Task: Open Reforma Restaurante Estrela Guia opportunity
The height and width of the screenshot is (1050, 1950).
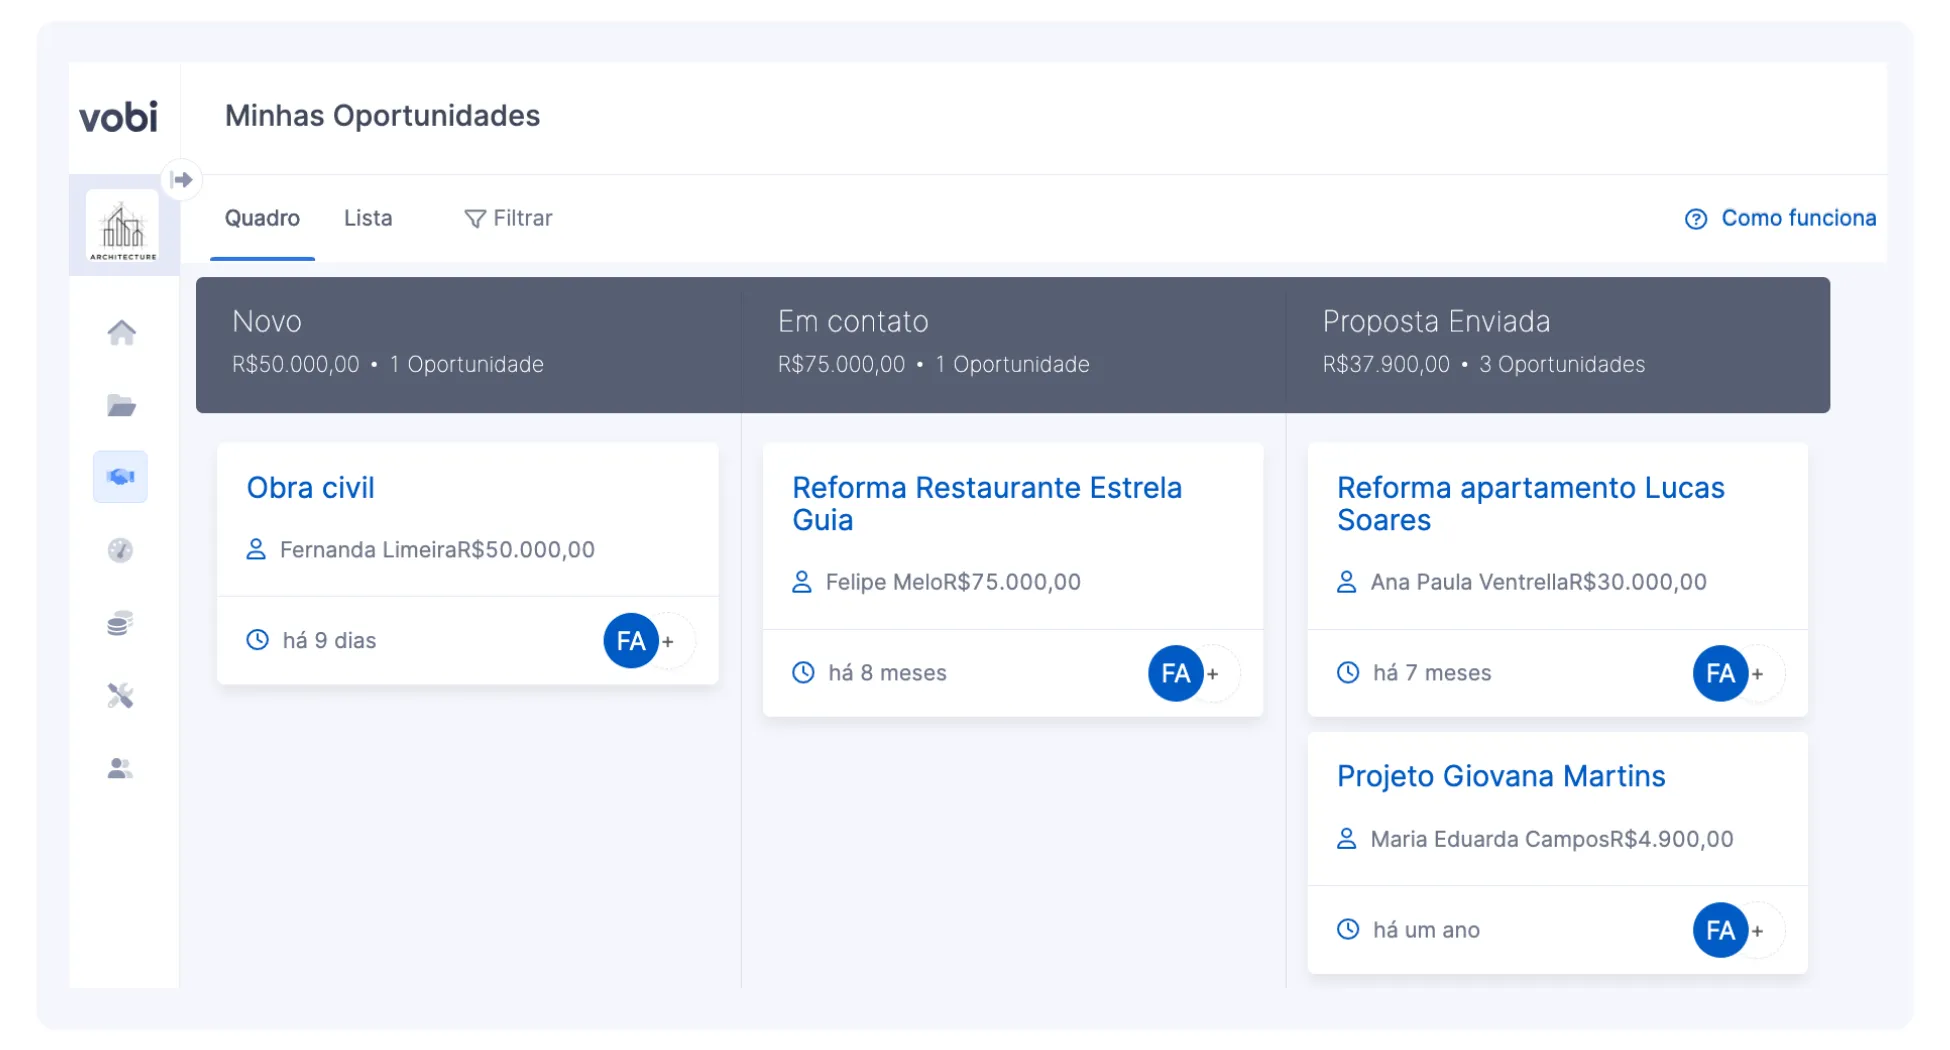Action: [987, 503]
